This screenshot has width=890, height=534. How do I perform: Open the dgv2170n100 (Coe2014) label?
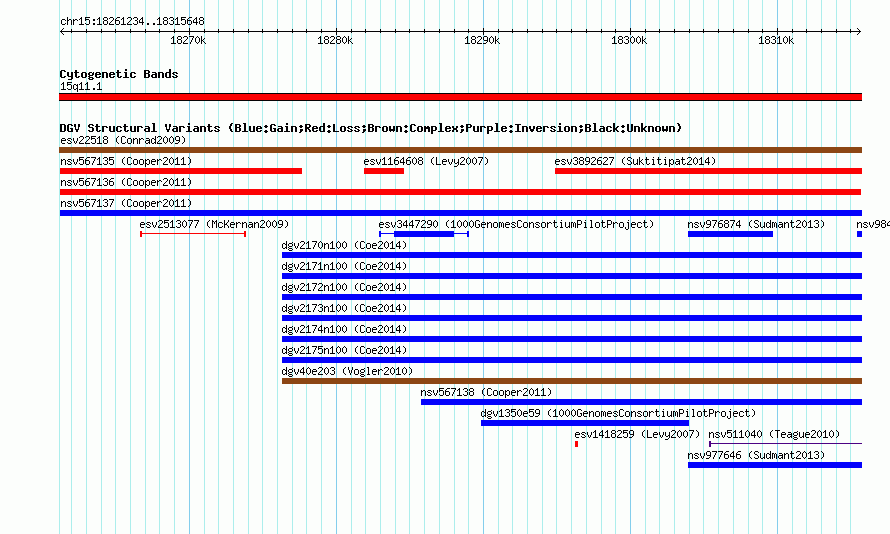click(x=344, y=246)
